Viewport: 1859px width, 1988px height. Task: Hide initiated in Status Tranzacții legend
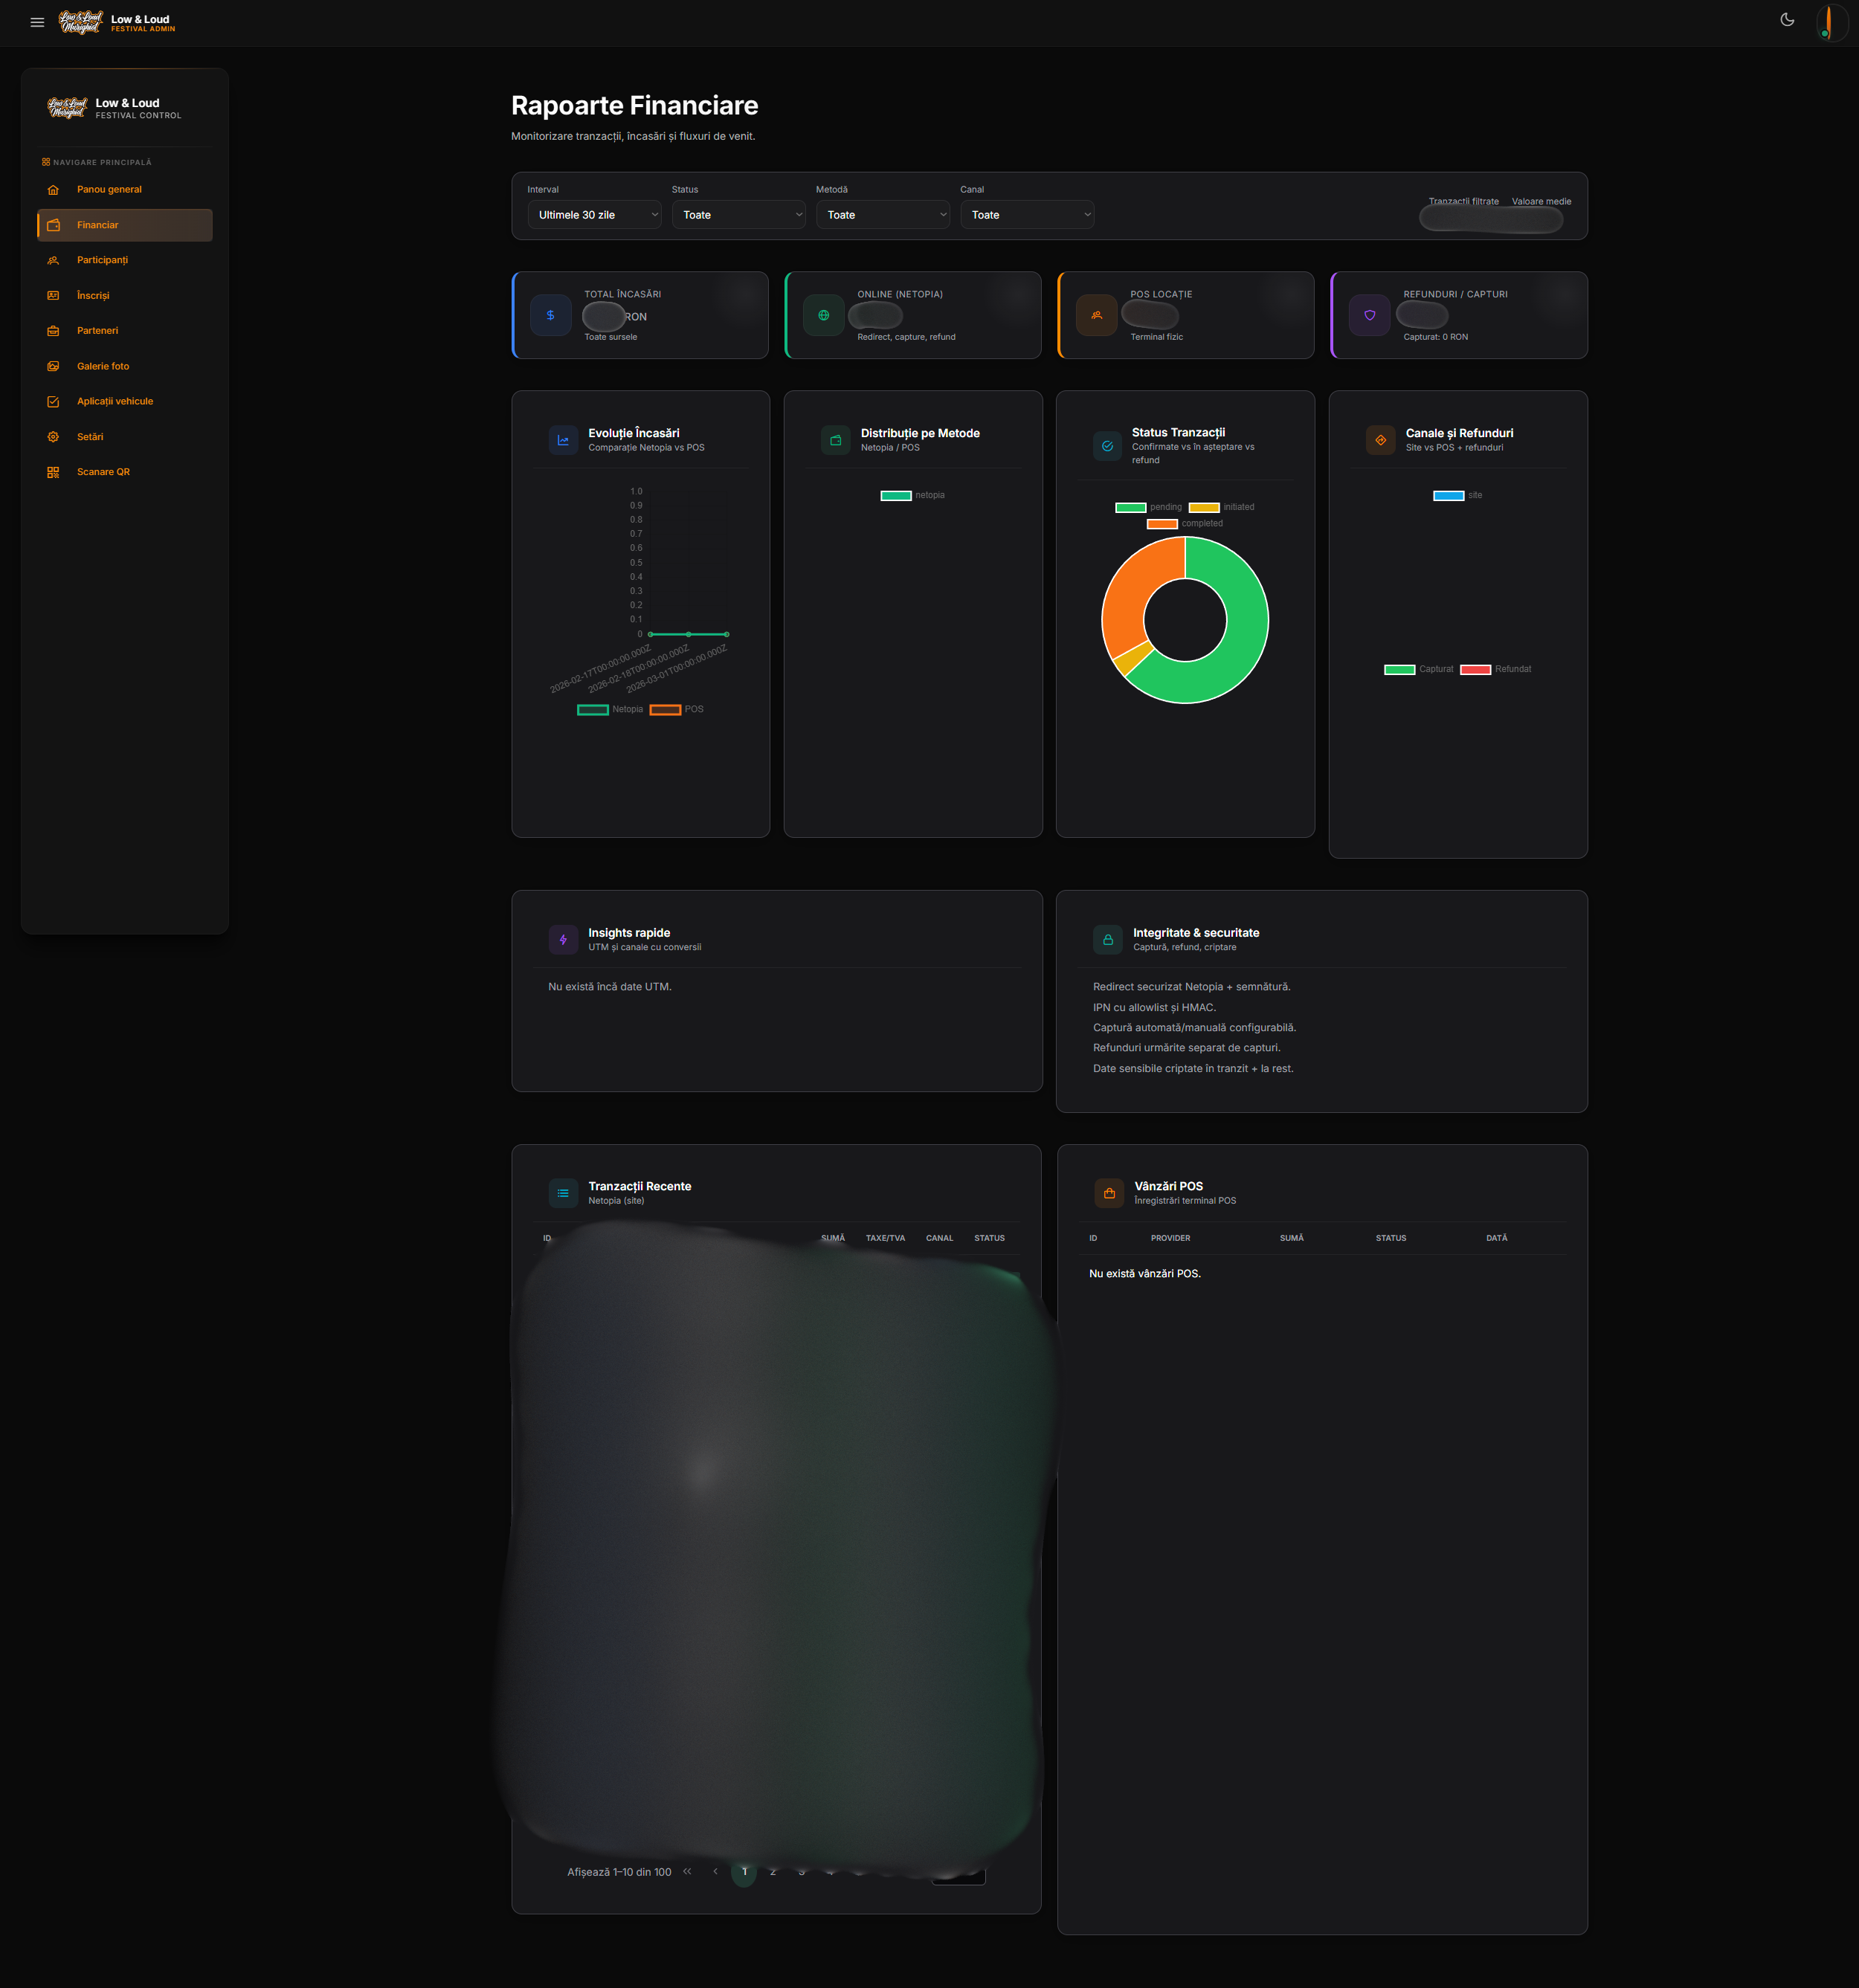point(1221,508)
